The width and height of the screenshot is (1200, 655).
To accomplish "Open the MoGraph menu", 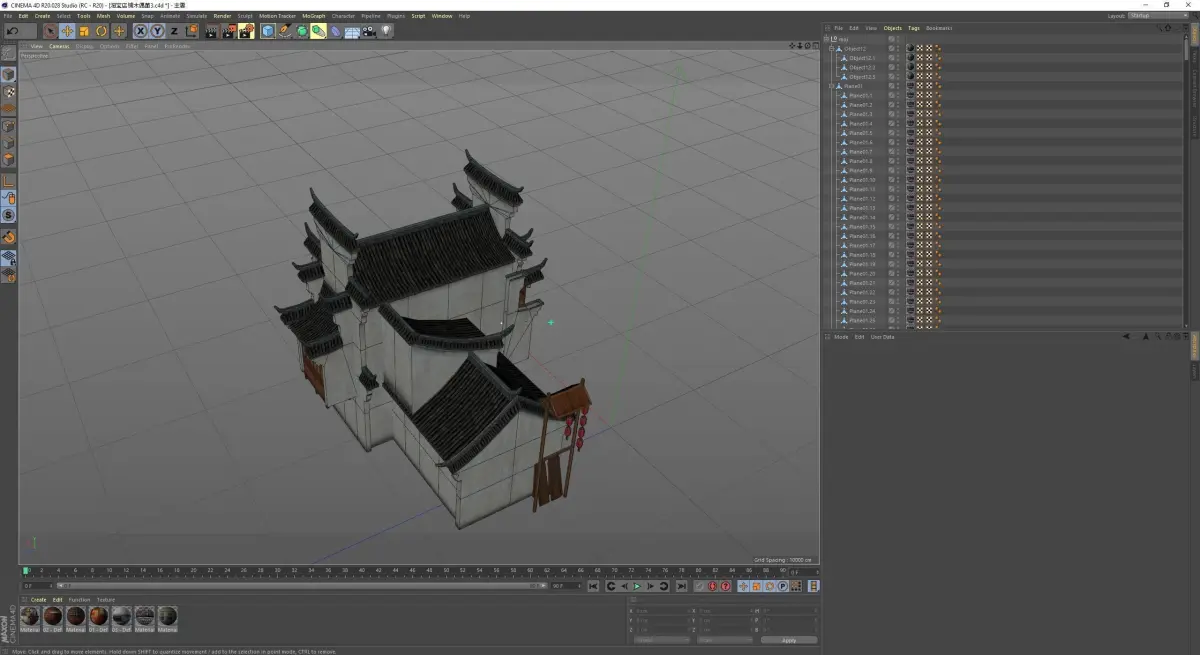I will click(314, 16).
